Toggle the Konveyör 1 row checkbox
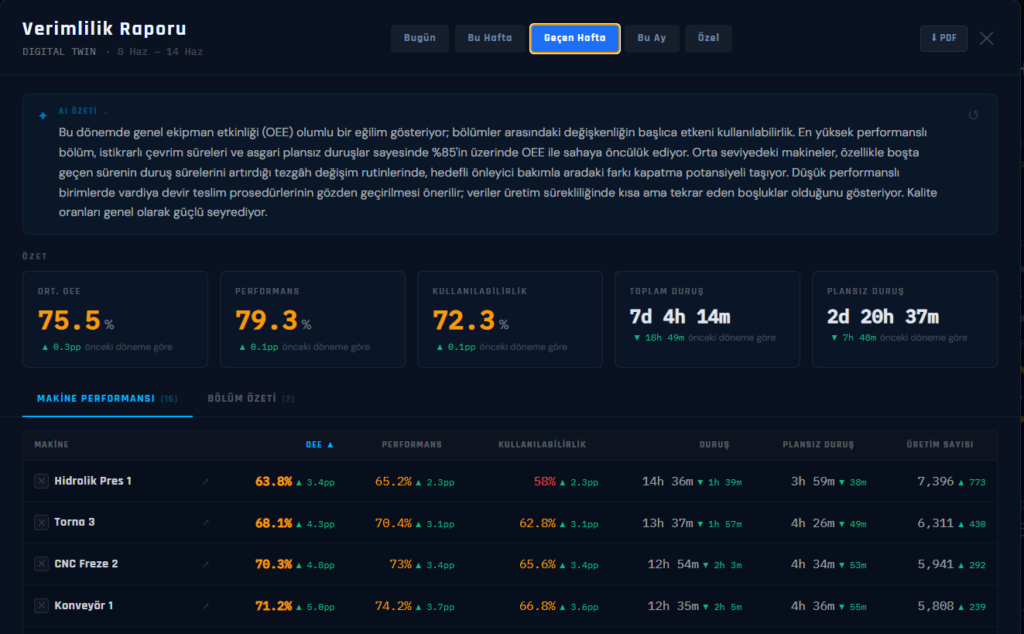The image size is (1024, 634). [41, 605]
